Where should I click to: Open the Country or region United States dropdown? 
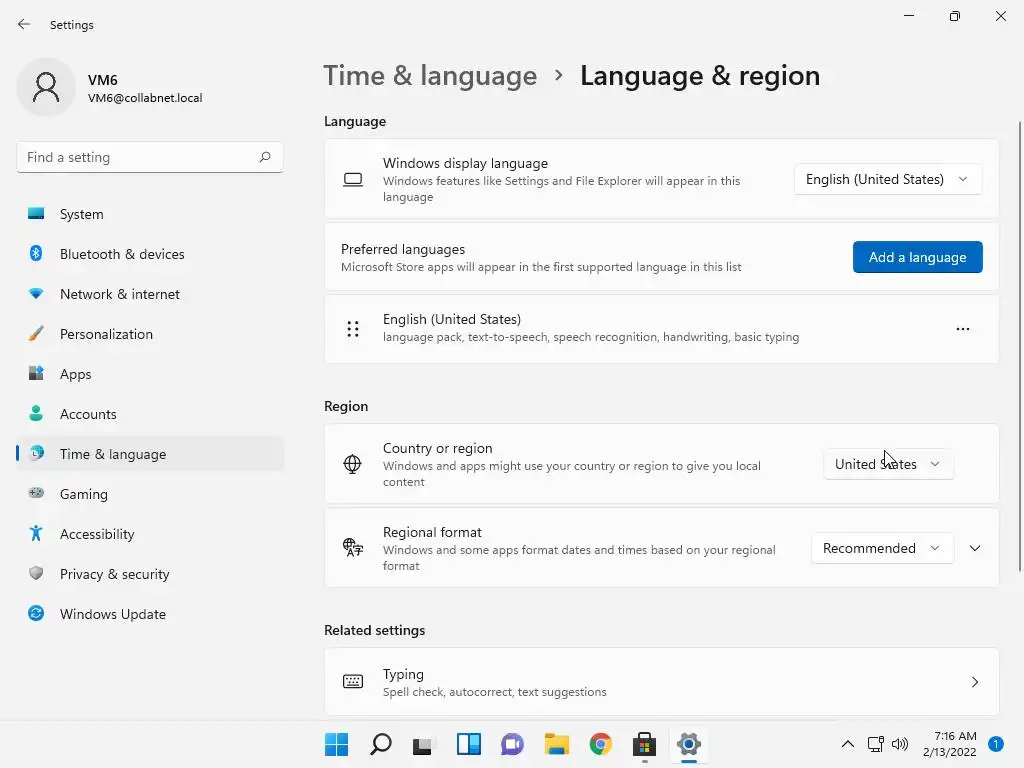[888, 464]
